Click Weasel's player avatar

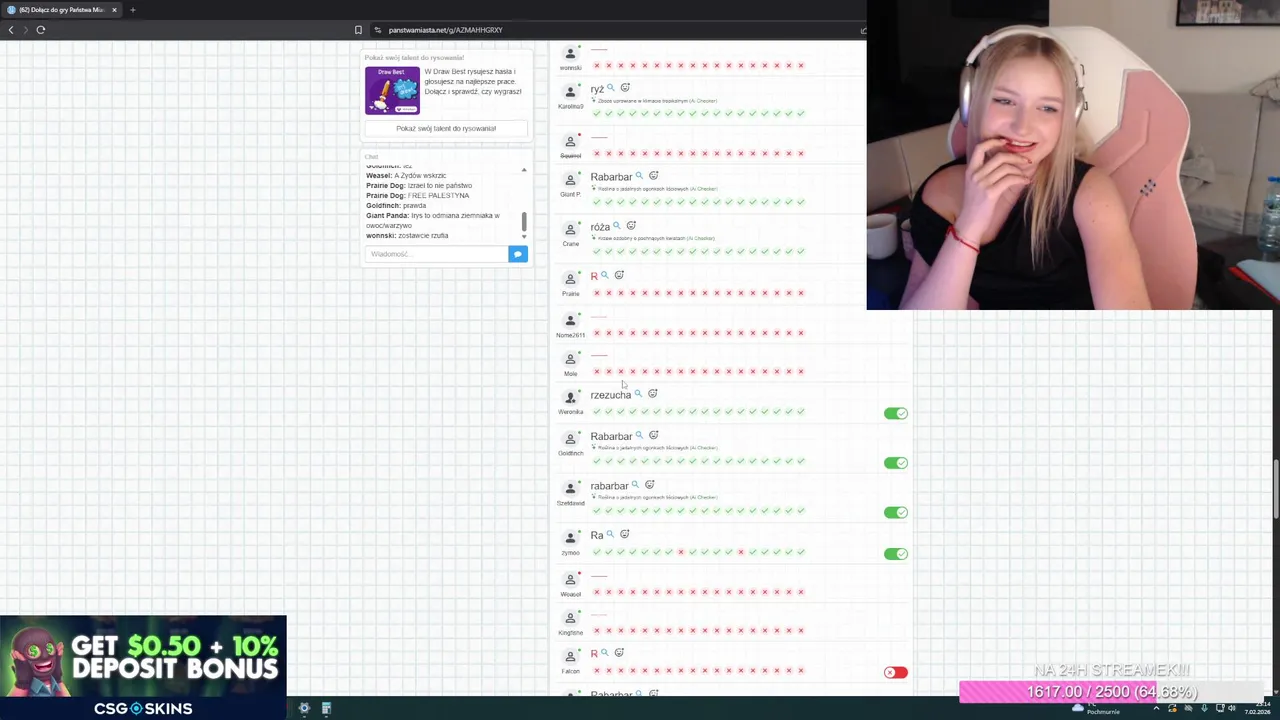(x=571, y=580)
